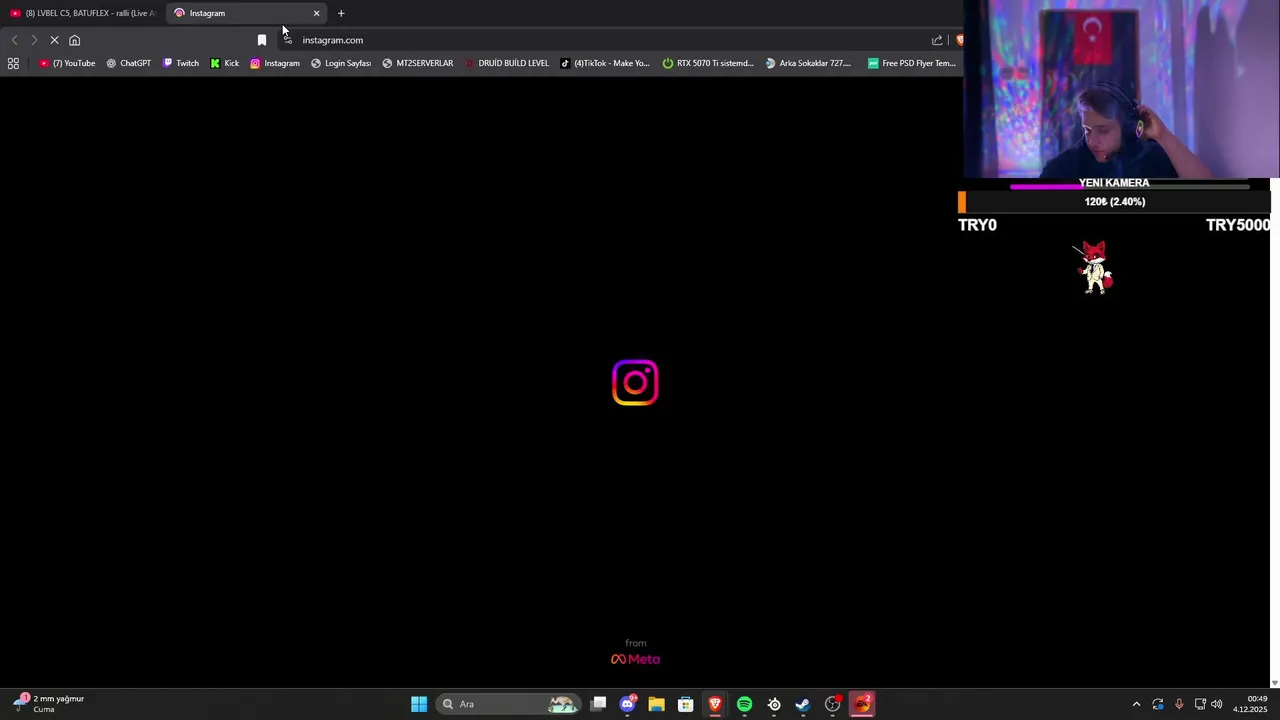Open Discord from the taskbar
This screenshot has height=720, width=1280.
(x=627, y=704)
